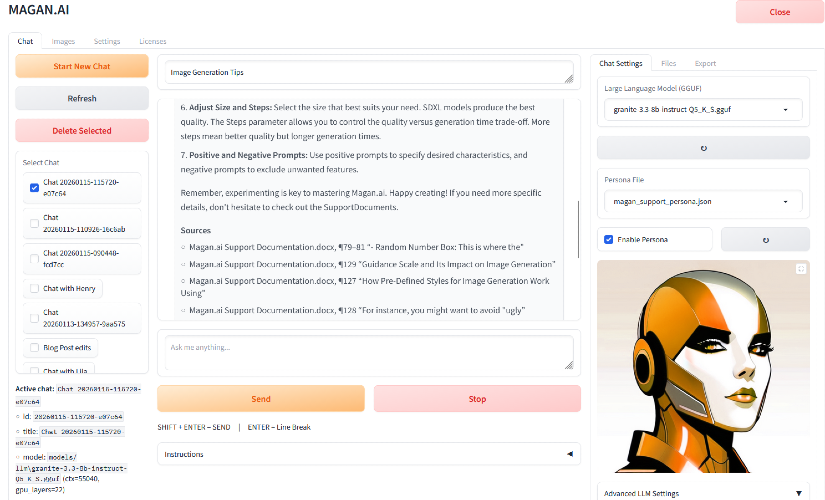825x500 pixels.
Task: Switch to the Images tab
Action: 63,41
